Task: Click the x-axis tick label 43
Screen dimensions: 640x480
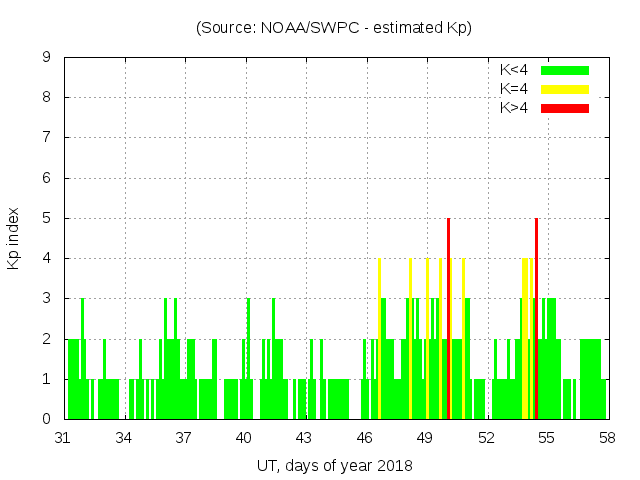Action: (x=304, y=437)
